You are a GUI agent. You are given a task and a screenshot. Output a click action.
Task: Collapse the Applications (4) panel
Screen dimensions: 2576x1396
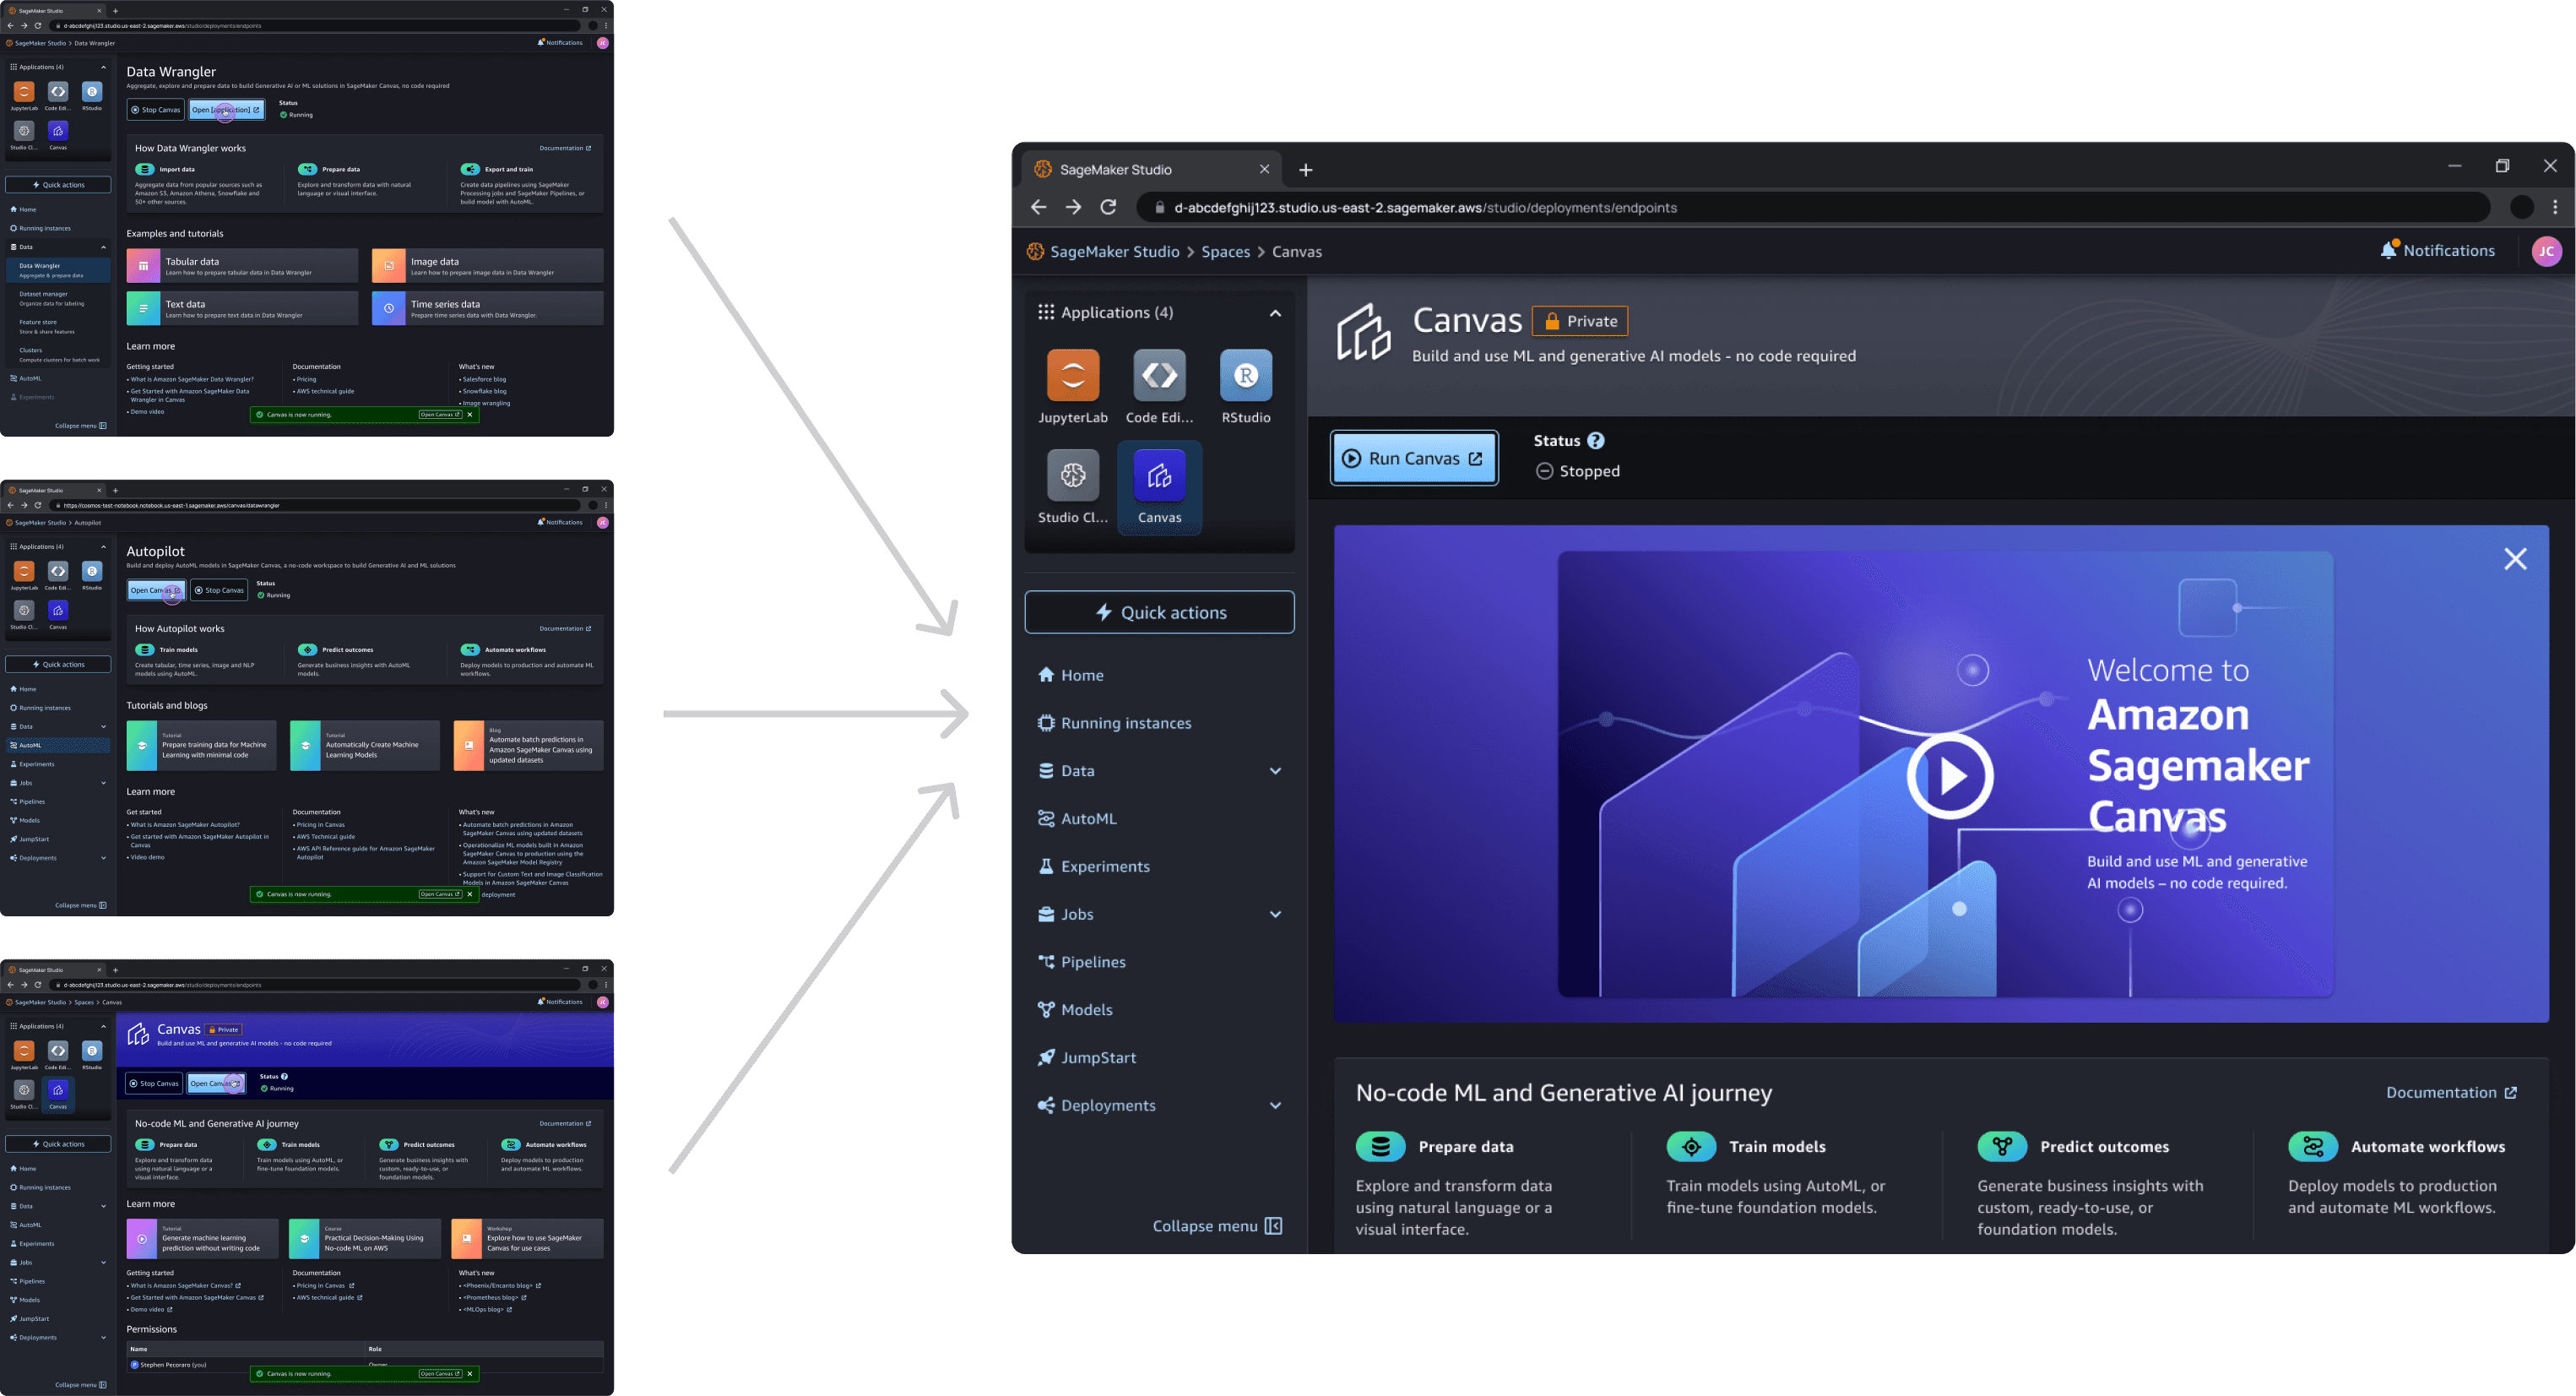1275,313
